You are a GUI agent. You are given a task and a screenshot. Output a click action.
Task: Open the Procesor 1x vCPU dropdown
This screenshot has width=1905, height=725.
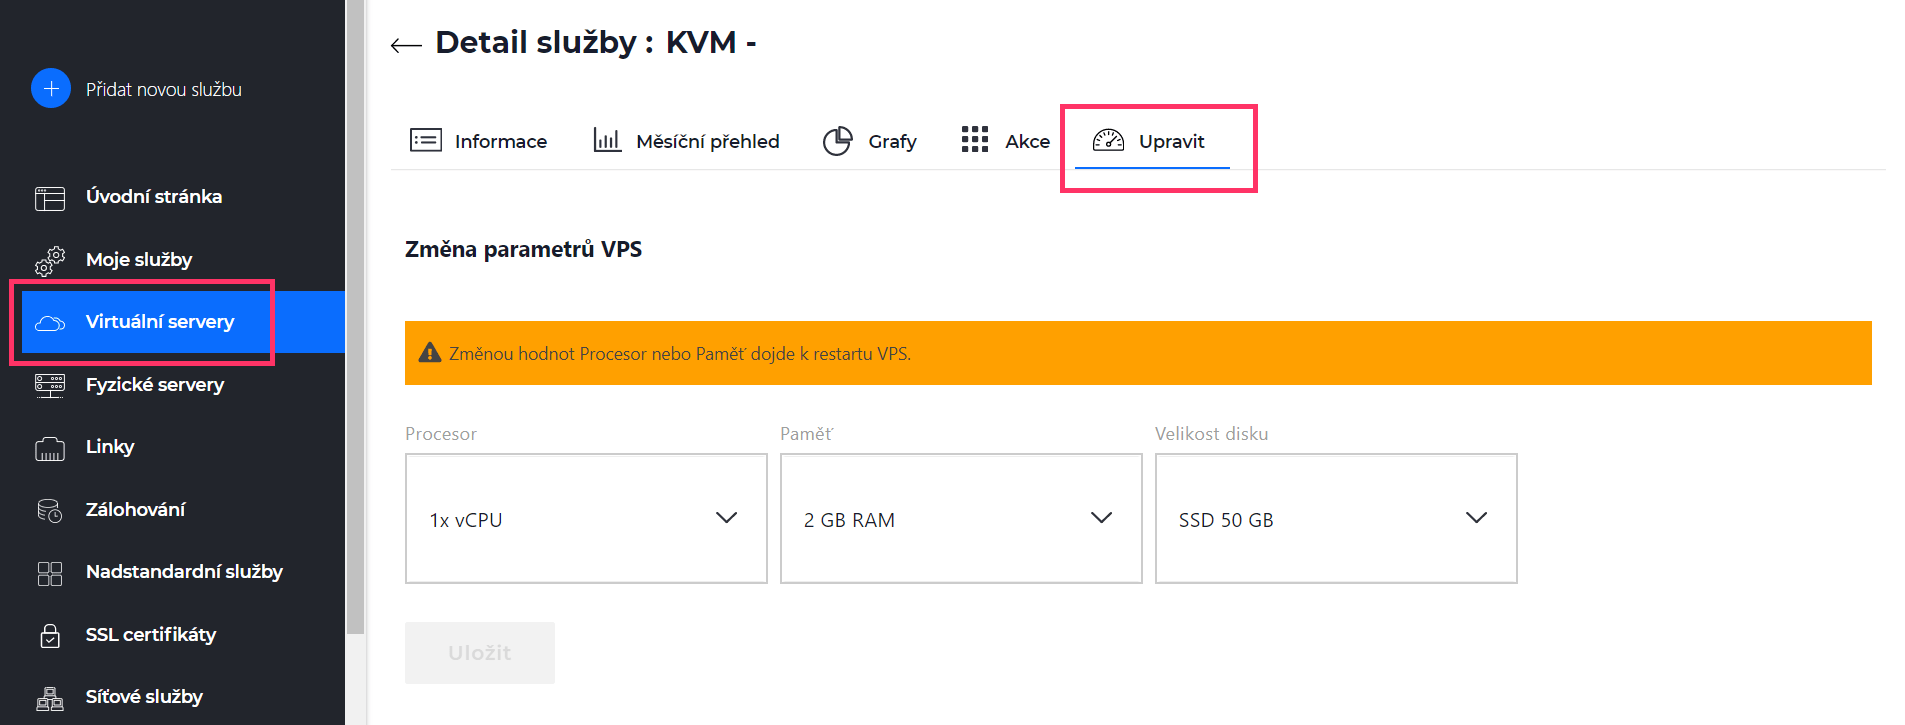pyautogui.click(x=586, y=518)
